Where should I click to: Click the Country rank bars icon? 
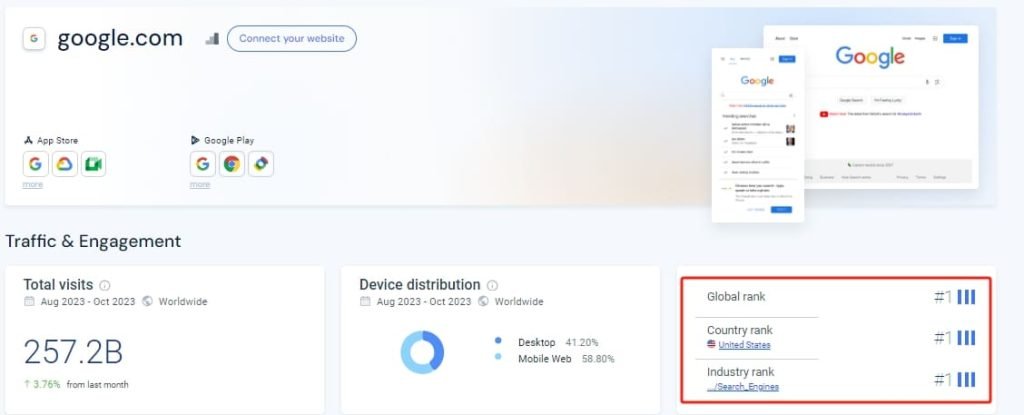click(966, 338)
